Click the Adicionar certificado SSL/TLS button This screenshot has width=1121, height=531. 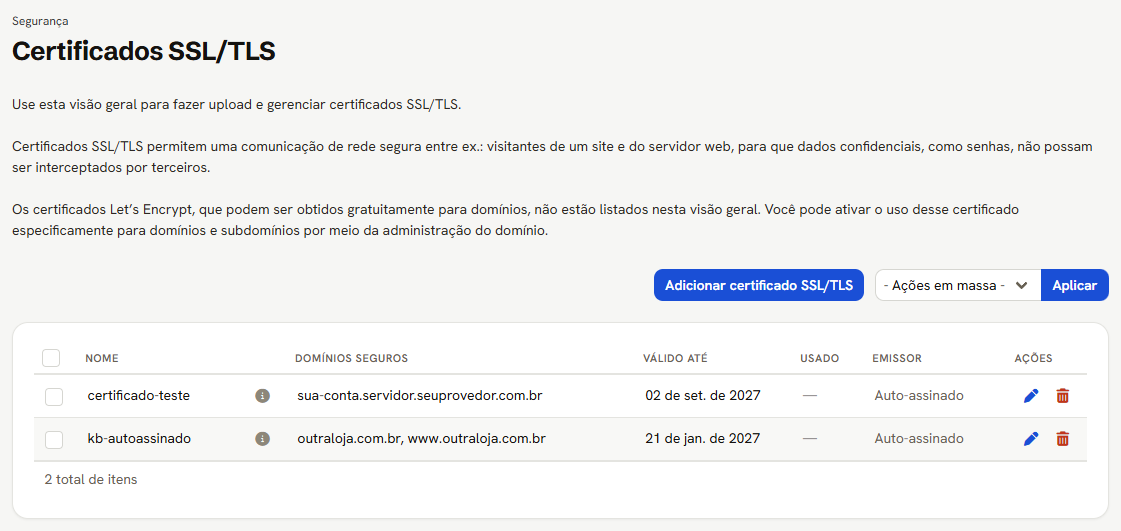point(759,285)
